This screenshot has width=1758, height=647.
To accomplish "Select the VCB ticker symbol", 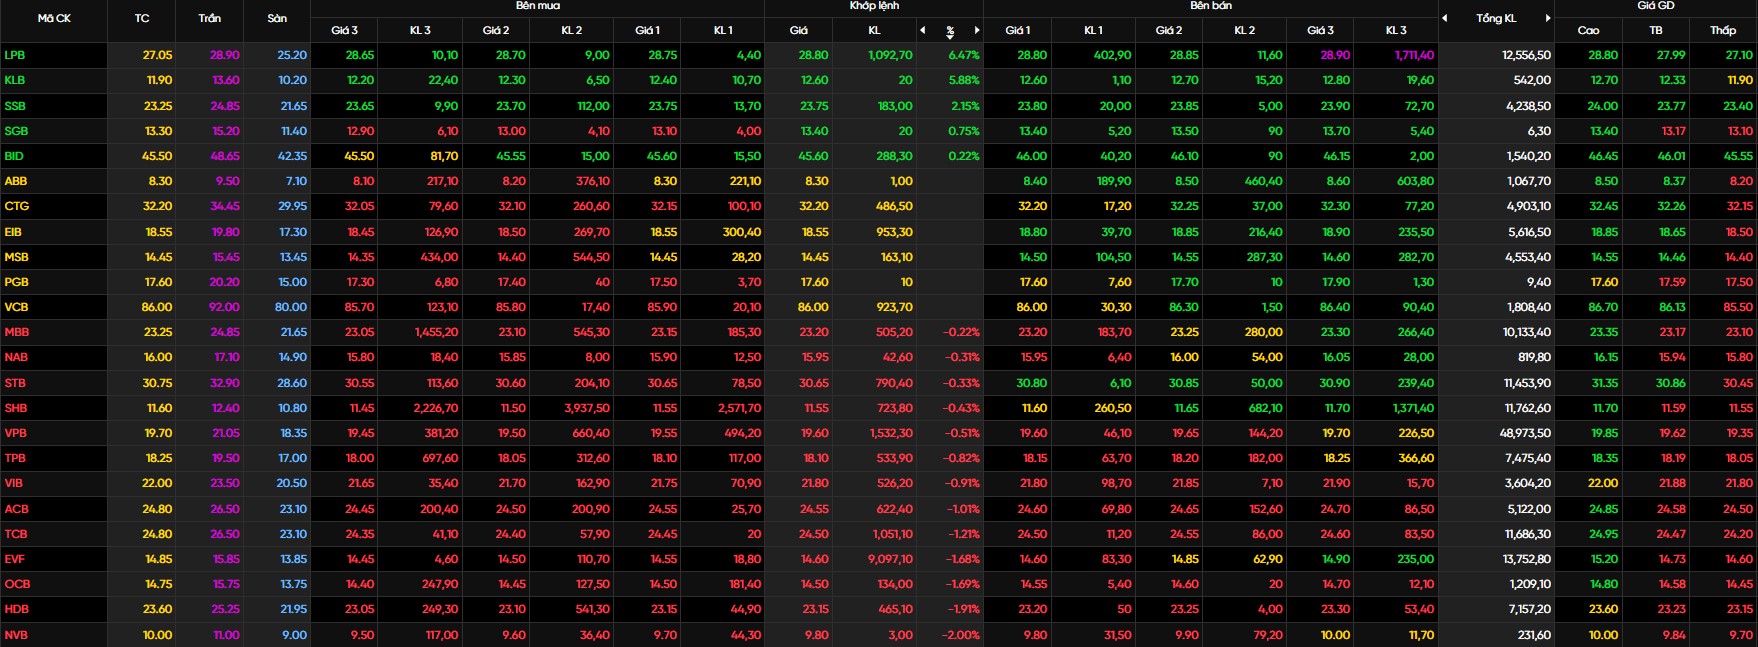I will [16, 307].
